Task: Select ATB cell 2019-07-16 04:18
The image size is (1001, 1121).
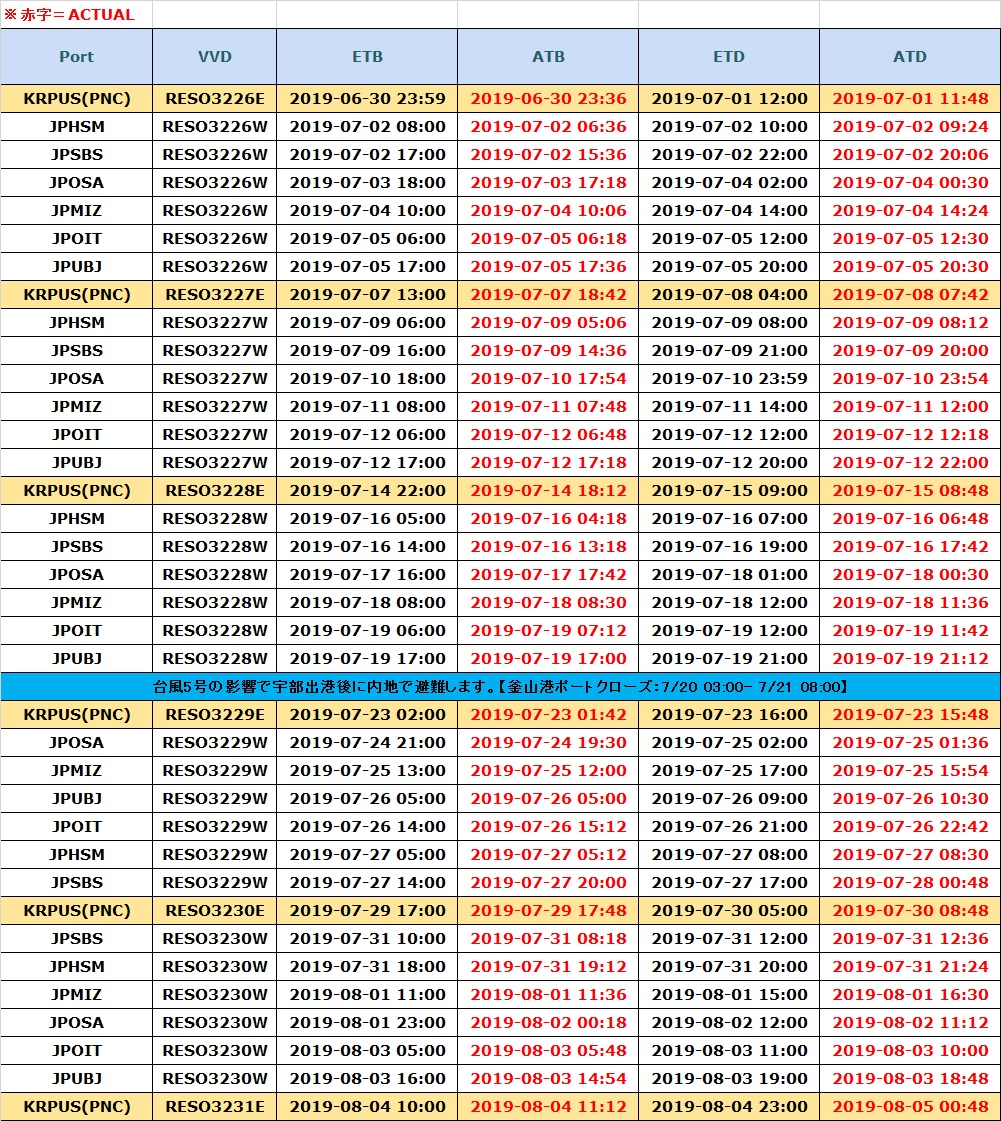Action: point(548,518)
